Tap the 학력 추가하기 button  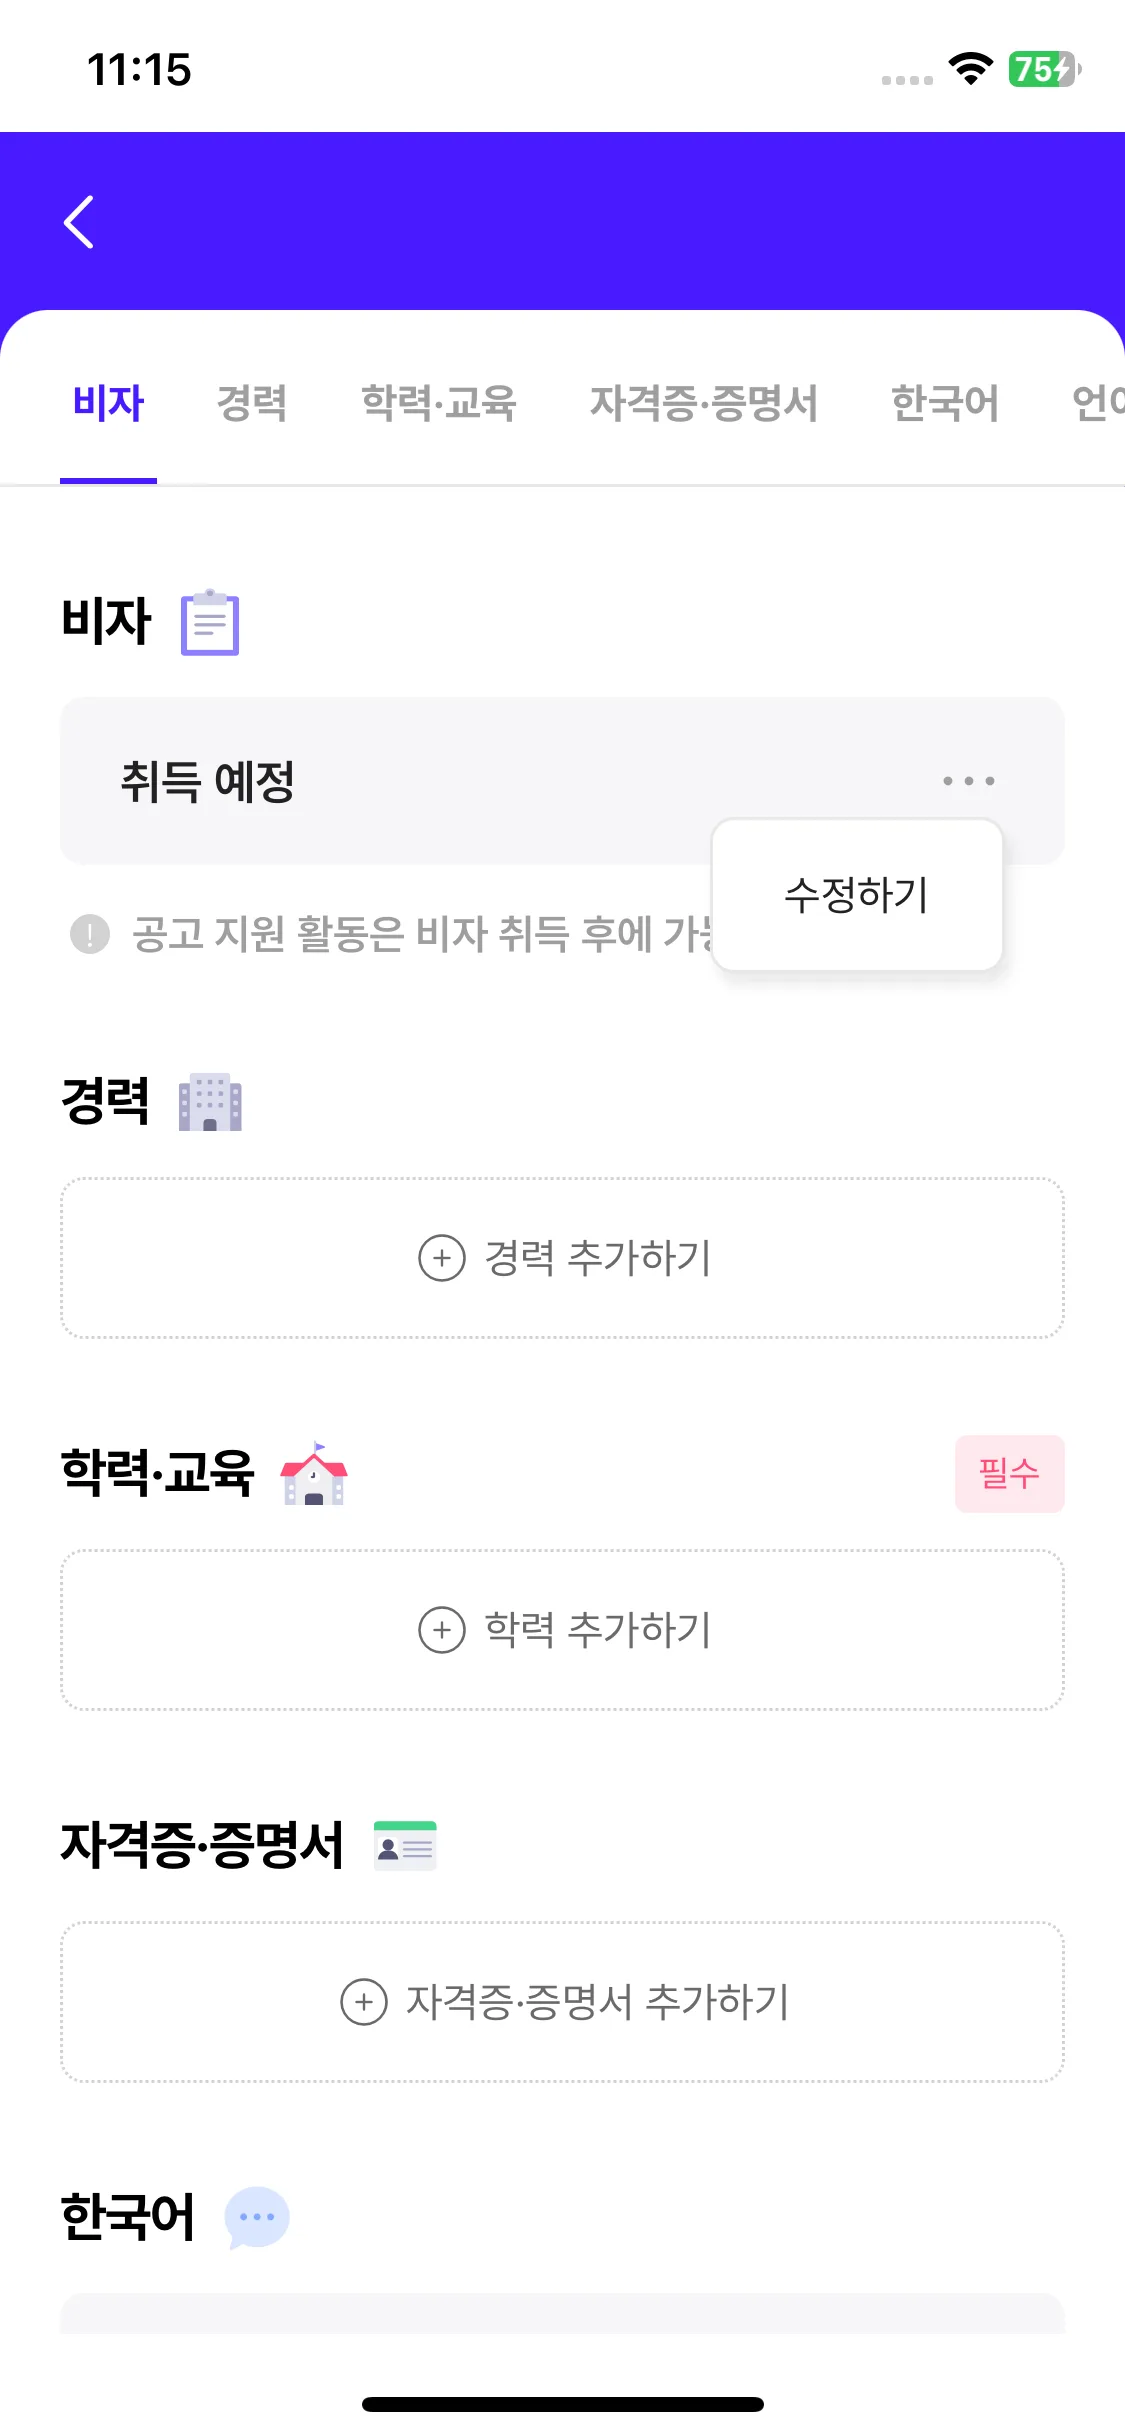[x=562, y=1630]
